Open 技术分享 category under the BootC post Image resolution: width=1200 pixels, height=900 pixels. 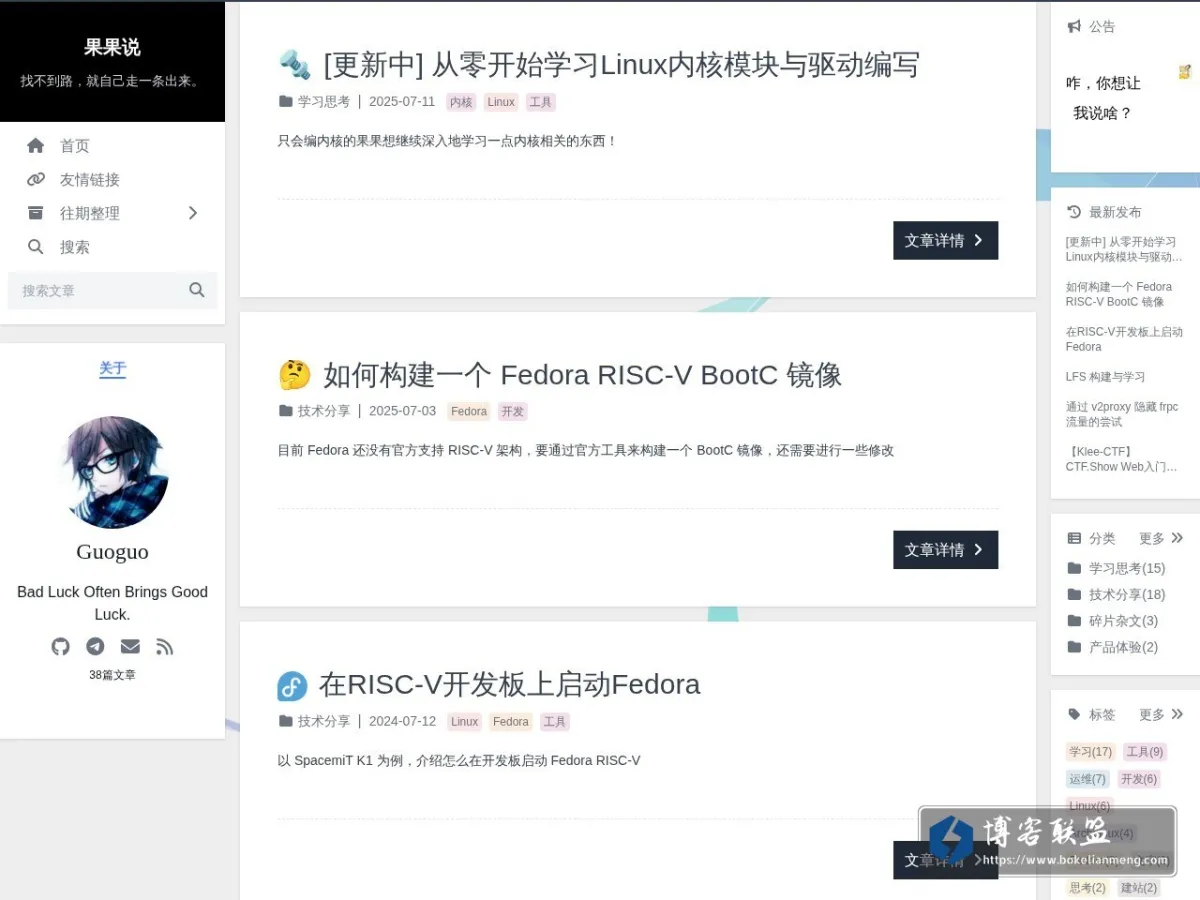point(323,411)
